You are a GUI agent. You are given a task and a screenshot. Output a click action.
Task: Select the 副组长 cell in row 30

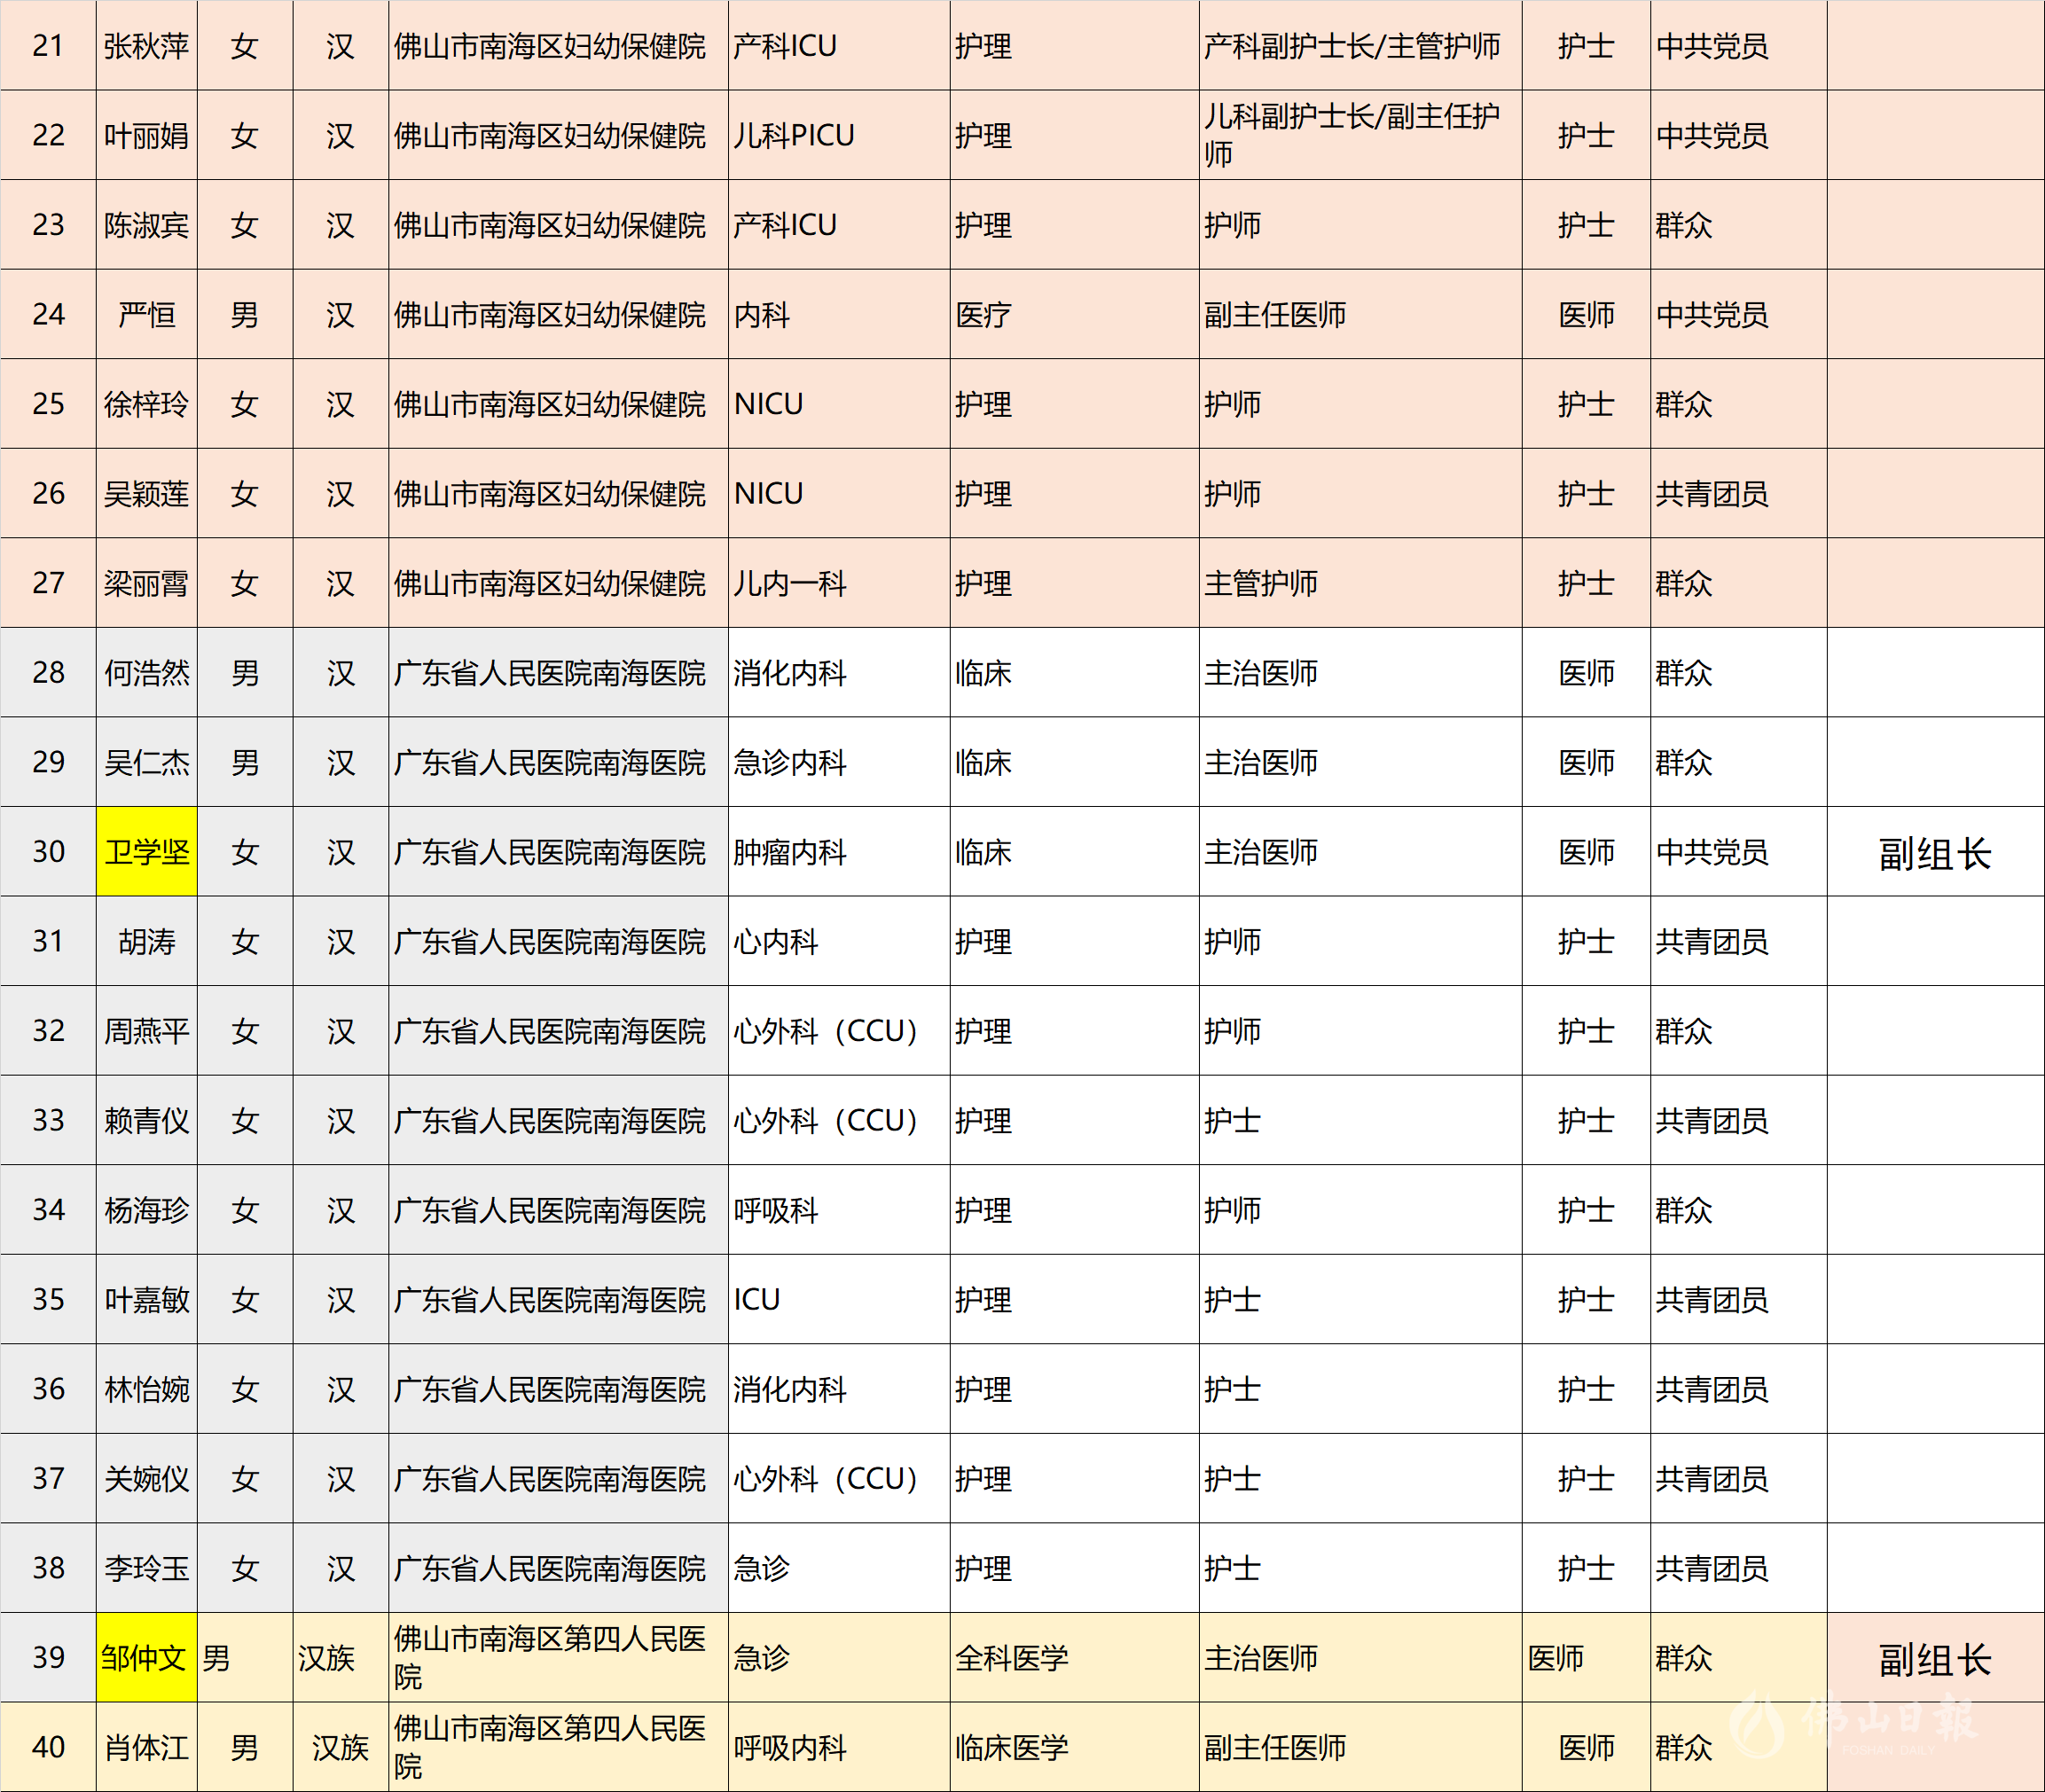(x=1935, y=851)
